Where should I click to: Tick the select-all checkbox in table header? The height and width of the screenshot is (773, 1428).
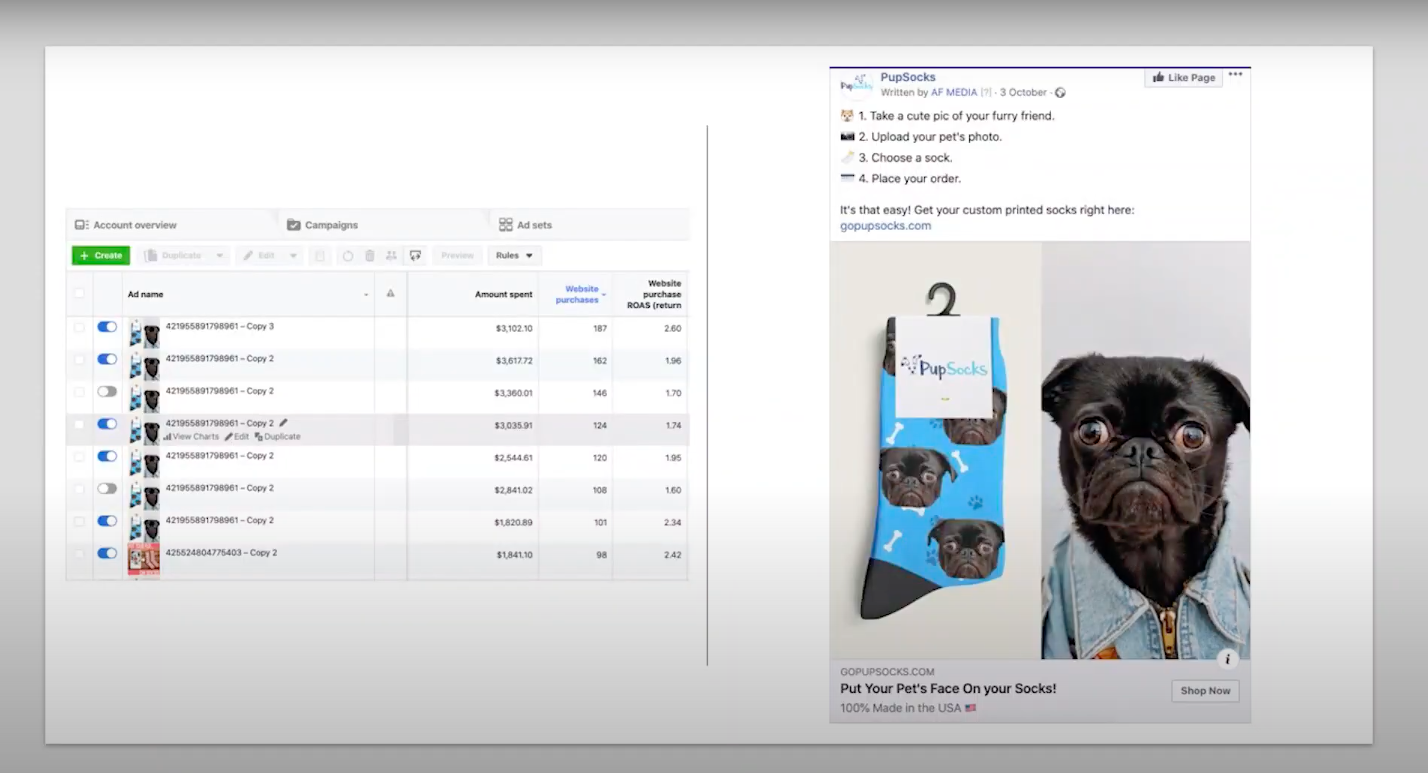(79, 294)
